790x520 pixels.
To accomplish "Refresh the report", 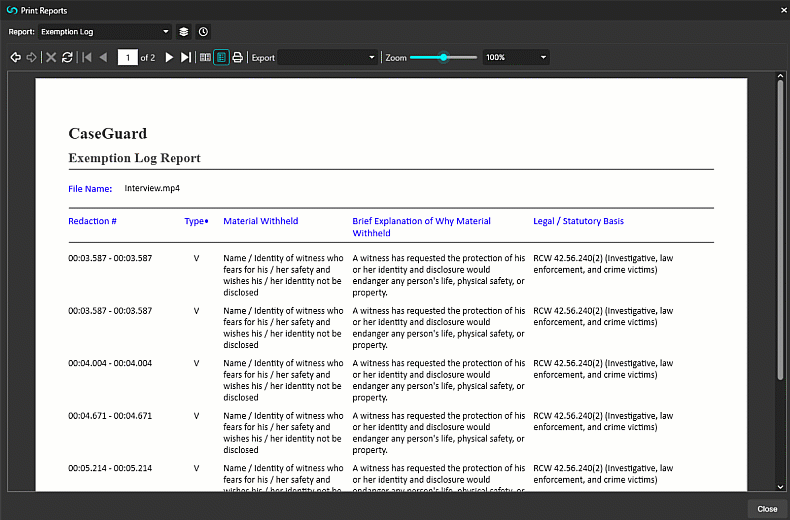I will [x=67, y=57].
